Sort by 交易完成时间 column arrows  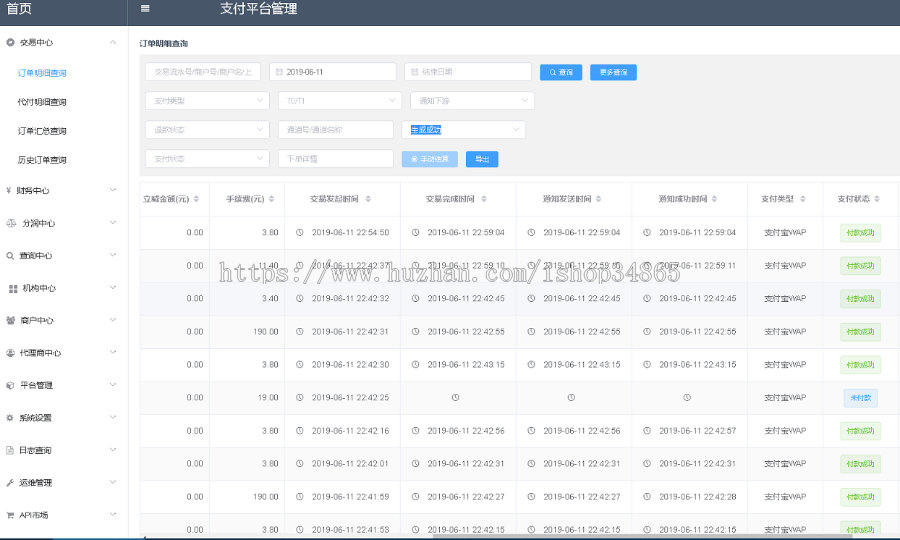[x=484, y=199]
